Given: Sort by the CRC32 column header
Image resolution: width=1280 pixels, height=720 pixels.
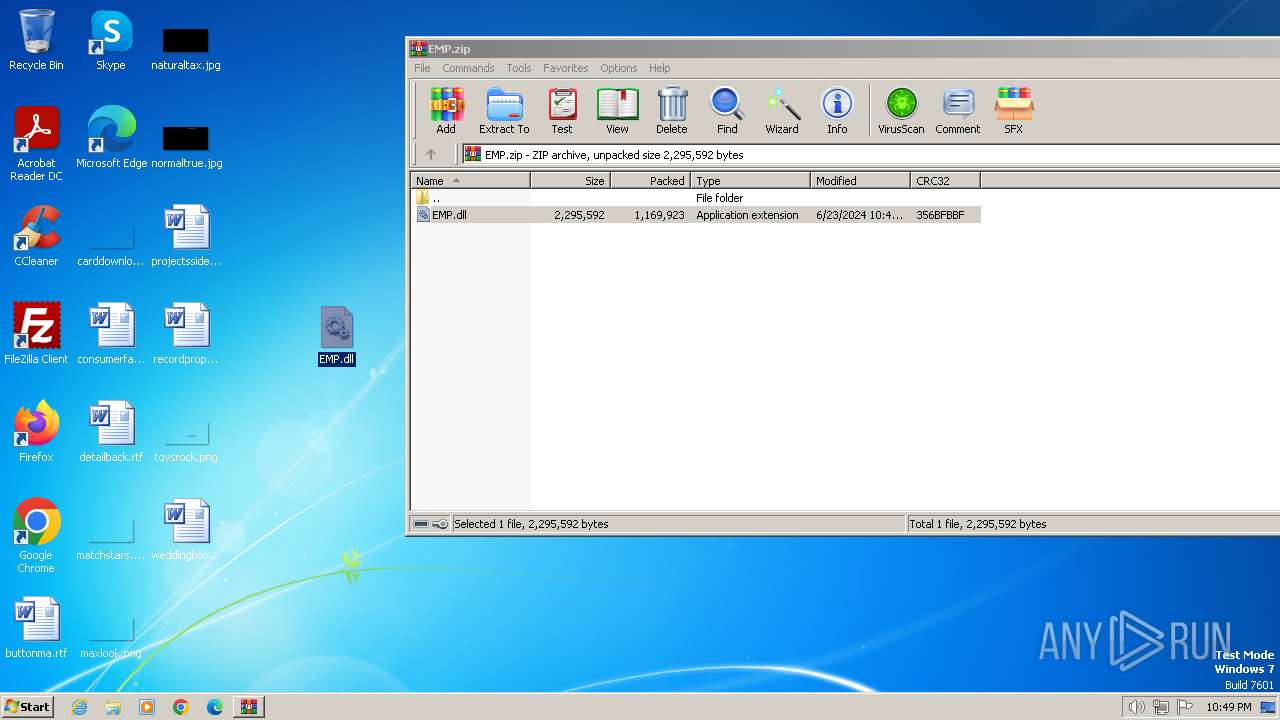Looking at the screenshot, I should 945,181.
